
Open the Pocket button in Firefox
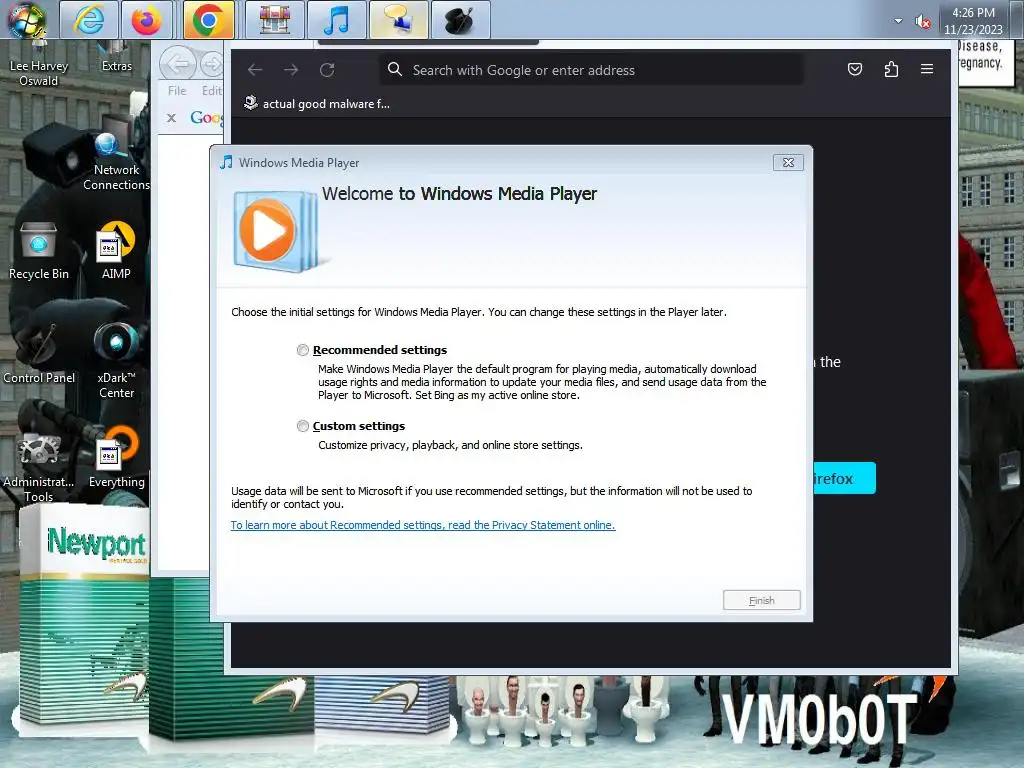click(855, 69)
